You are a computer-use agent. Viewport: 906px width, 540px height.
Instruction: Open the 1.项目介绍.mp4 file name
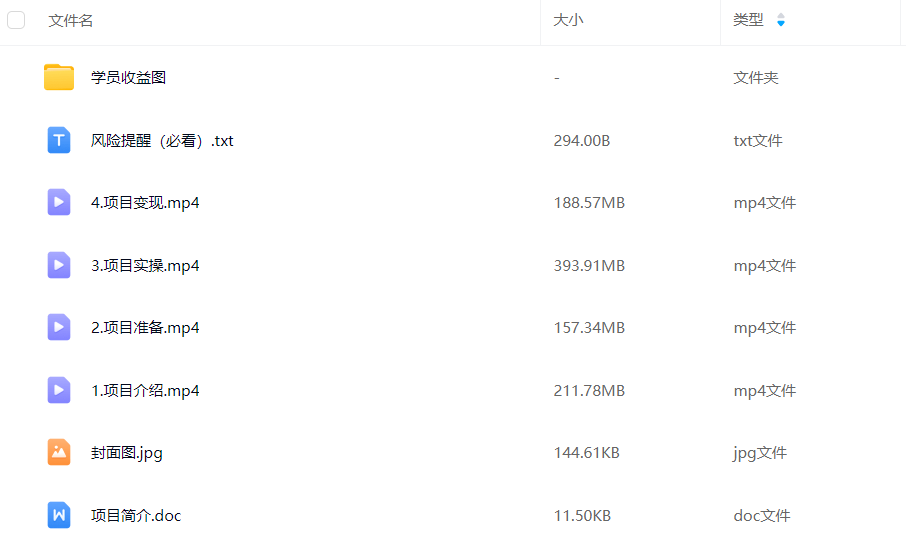click(x=145, y=390)
